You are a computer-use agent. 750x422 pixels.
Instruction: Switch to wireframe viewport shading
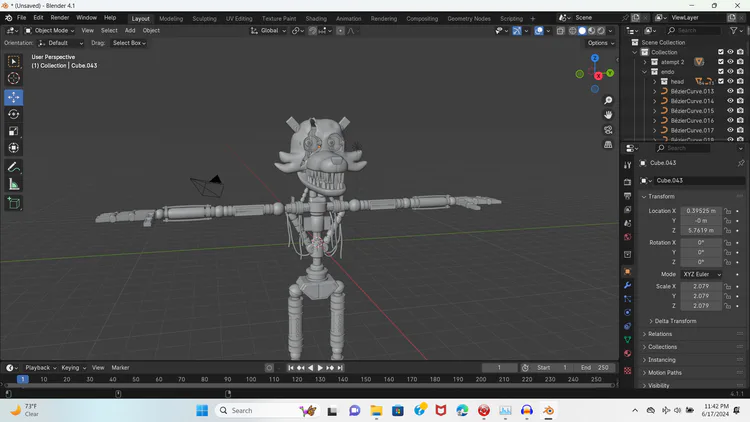coord(573,31)
